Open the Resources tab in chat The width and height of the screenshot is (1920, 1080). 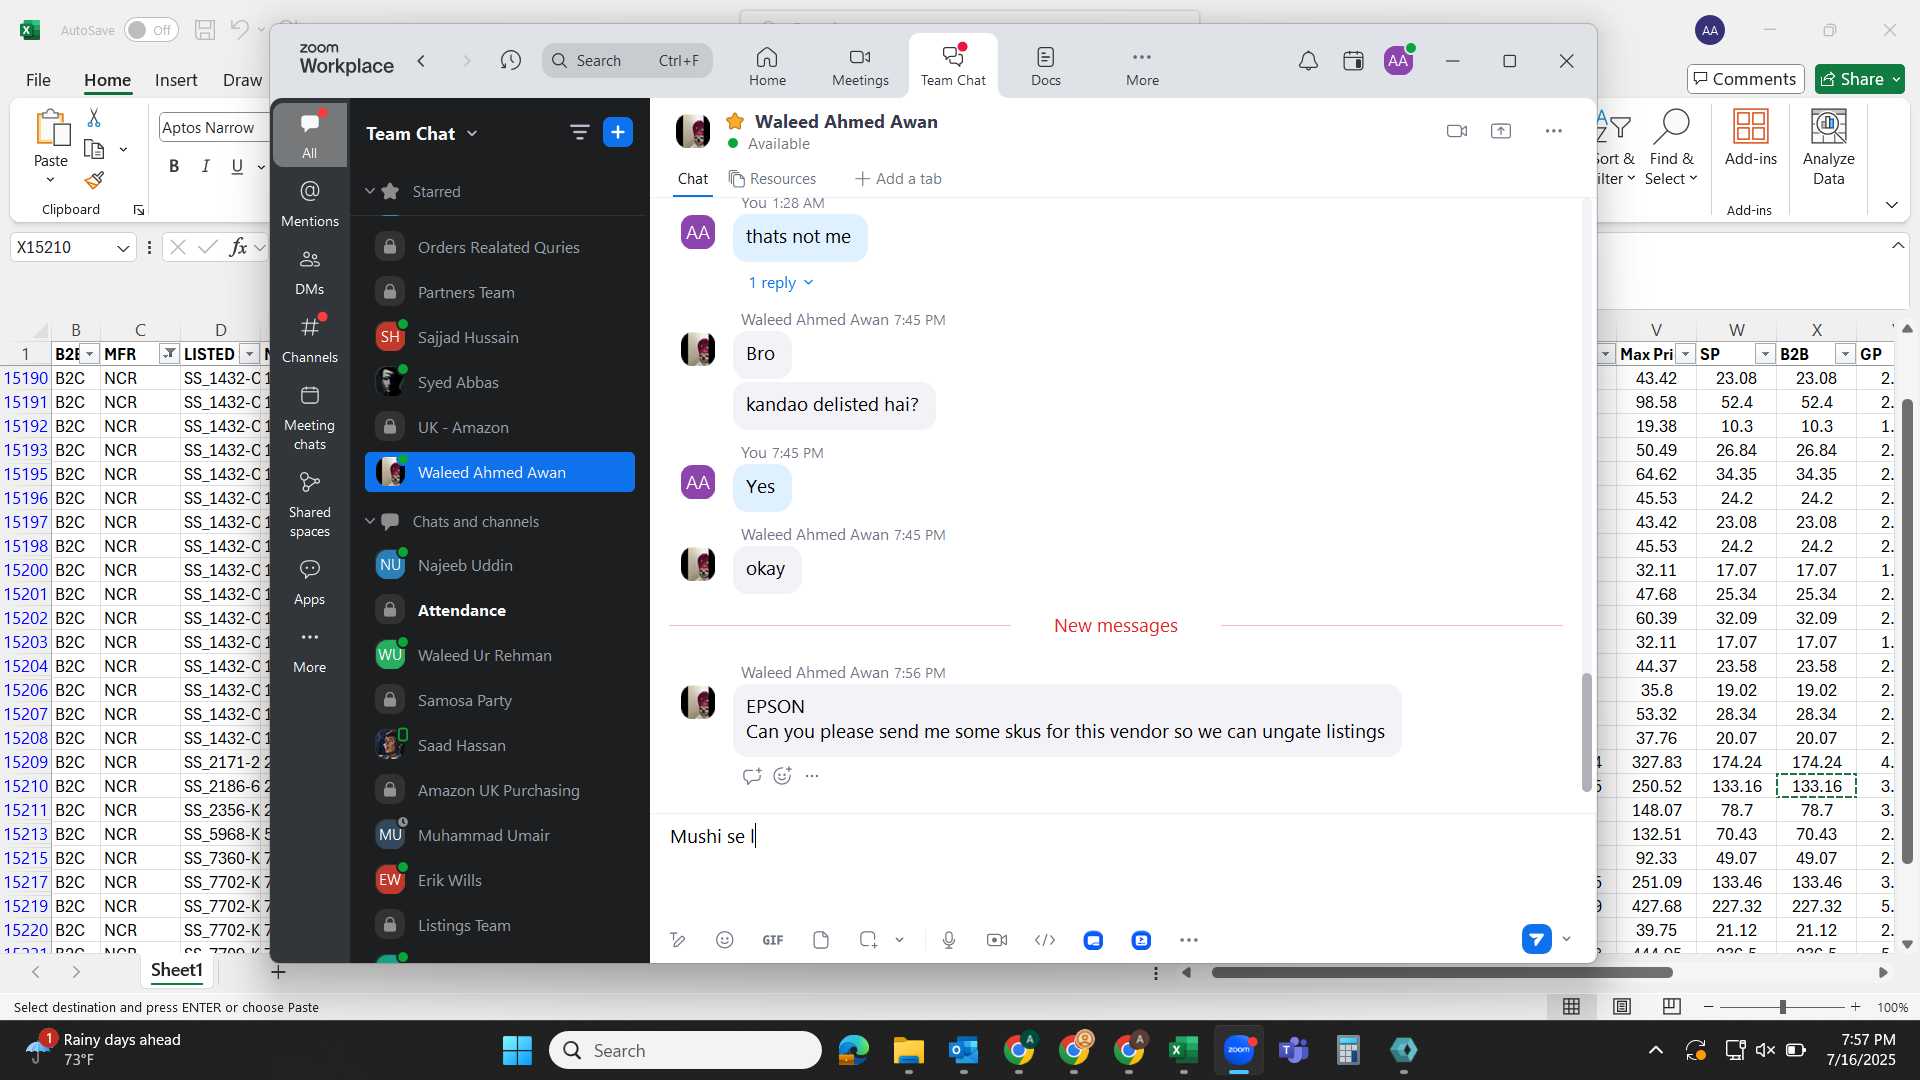click(772, 179)
